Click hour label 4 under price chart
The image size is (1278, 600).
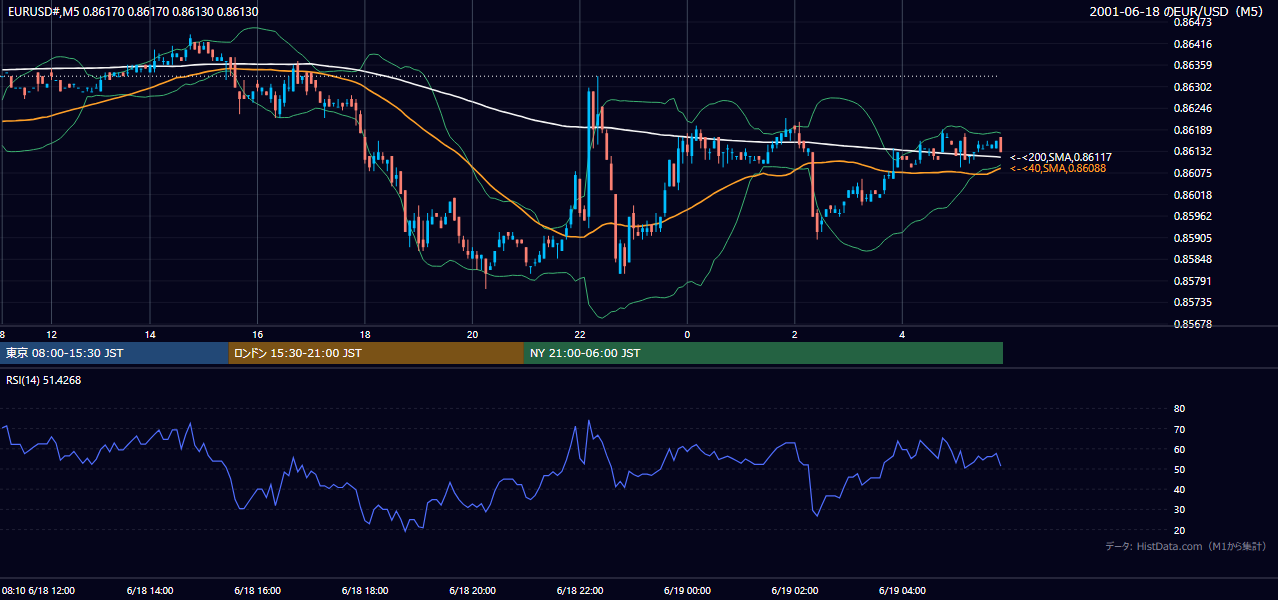(902, 334)
